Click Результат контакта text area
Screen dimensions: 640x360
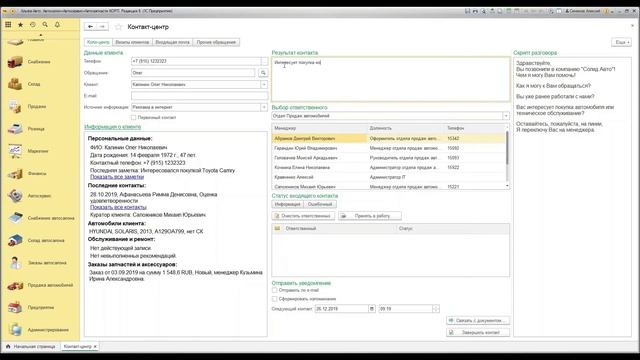[391, 79]
